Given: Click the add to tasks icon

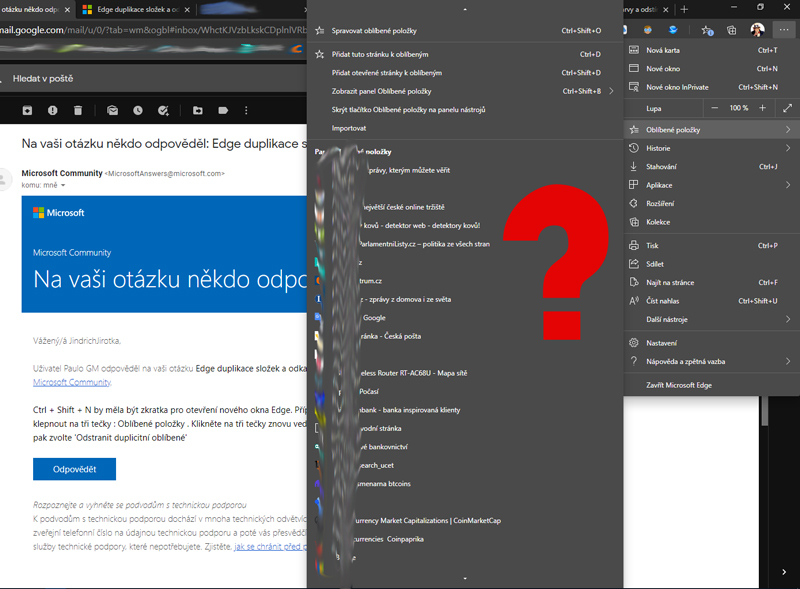Looking at the screenshot, I should (x=163, y=110).
